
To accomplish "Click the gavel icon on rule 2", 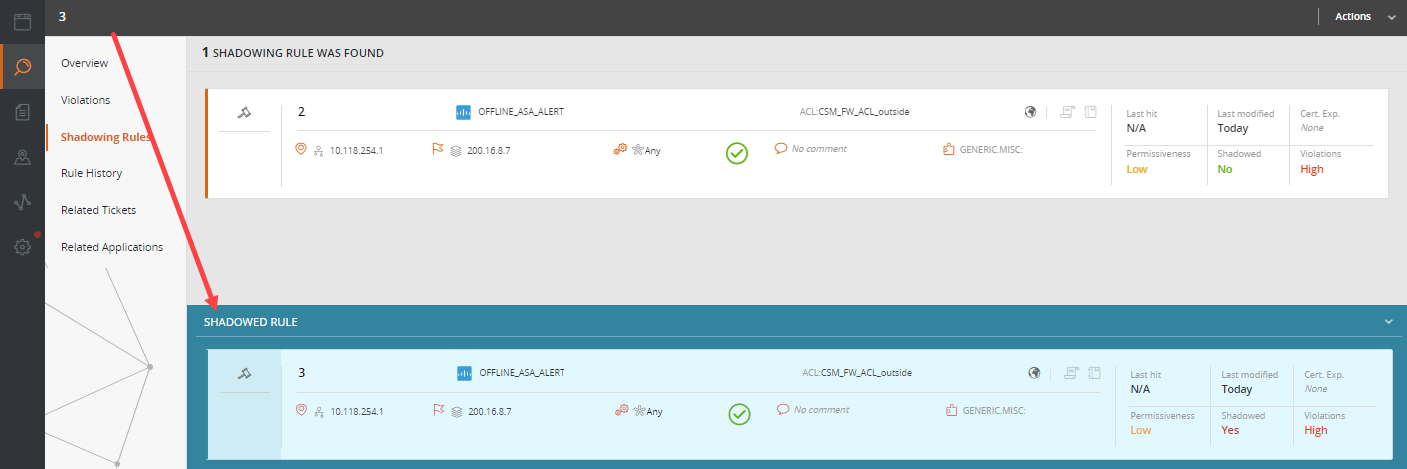I will coord(244,113).
